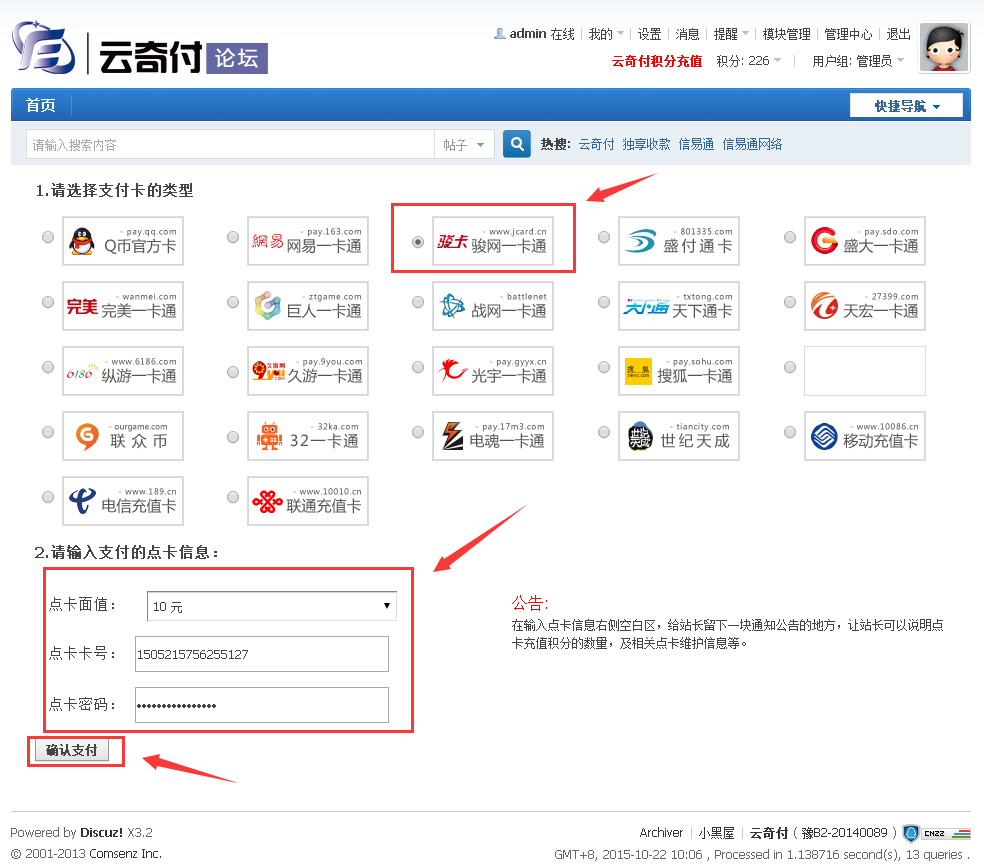Open 管理中心 in the top menu
Viewport: 984px width, 867px height.
(x=848, y=34)
